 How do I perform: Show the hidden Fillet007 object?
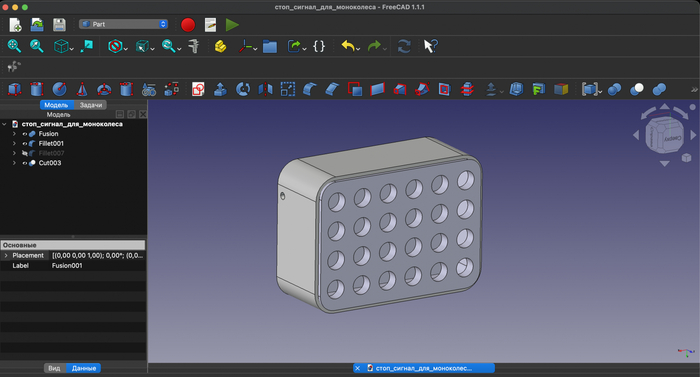[x=25, y=153]
